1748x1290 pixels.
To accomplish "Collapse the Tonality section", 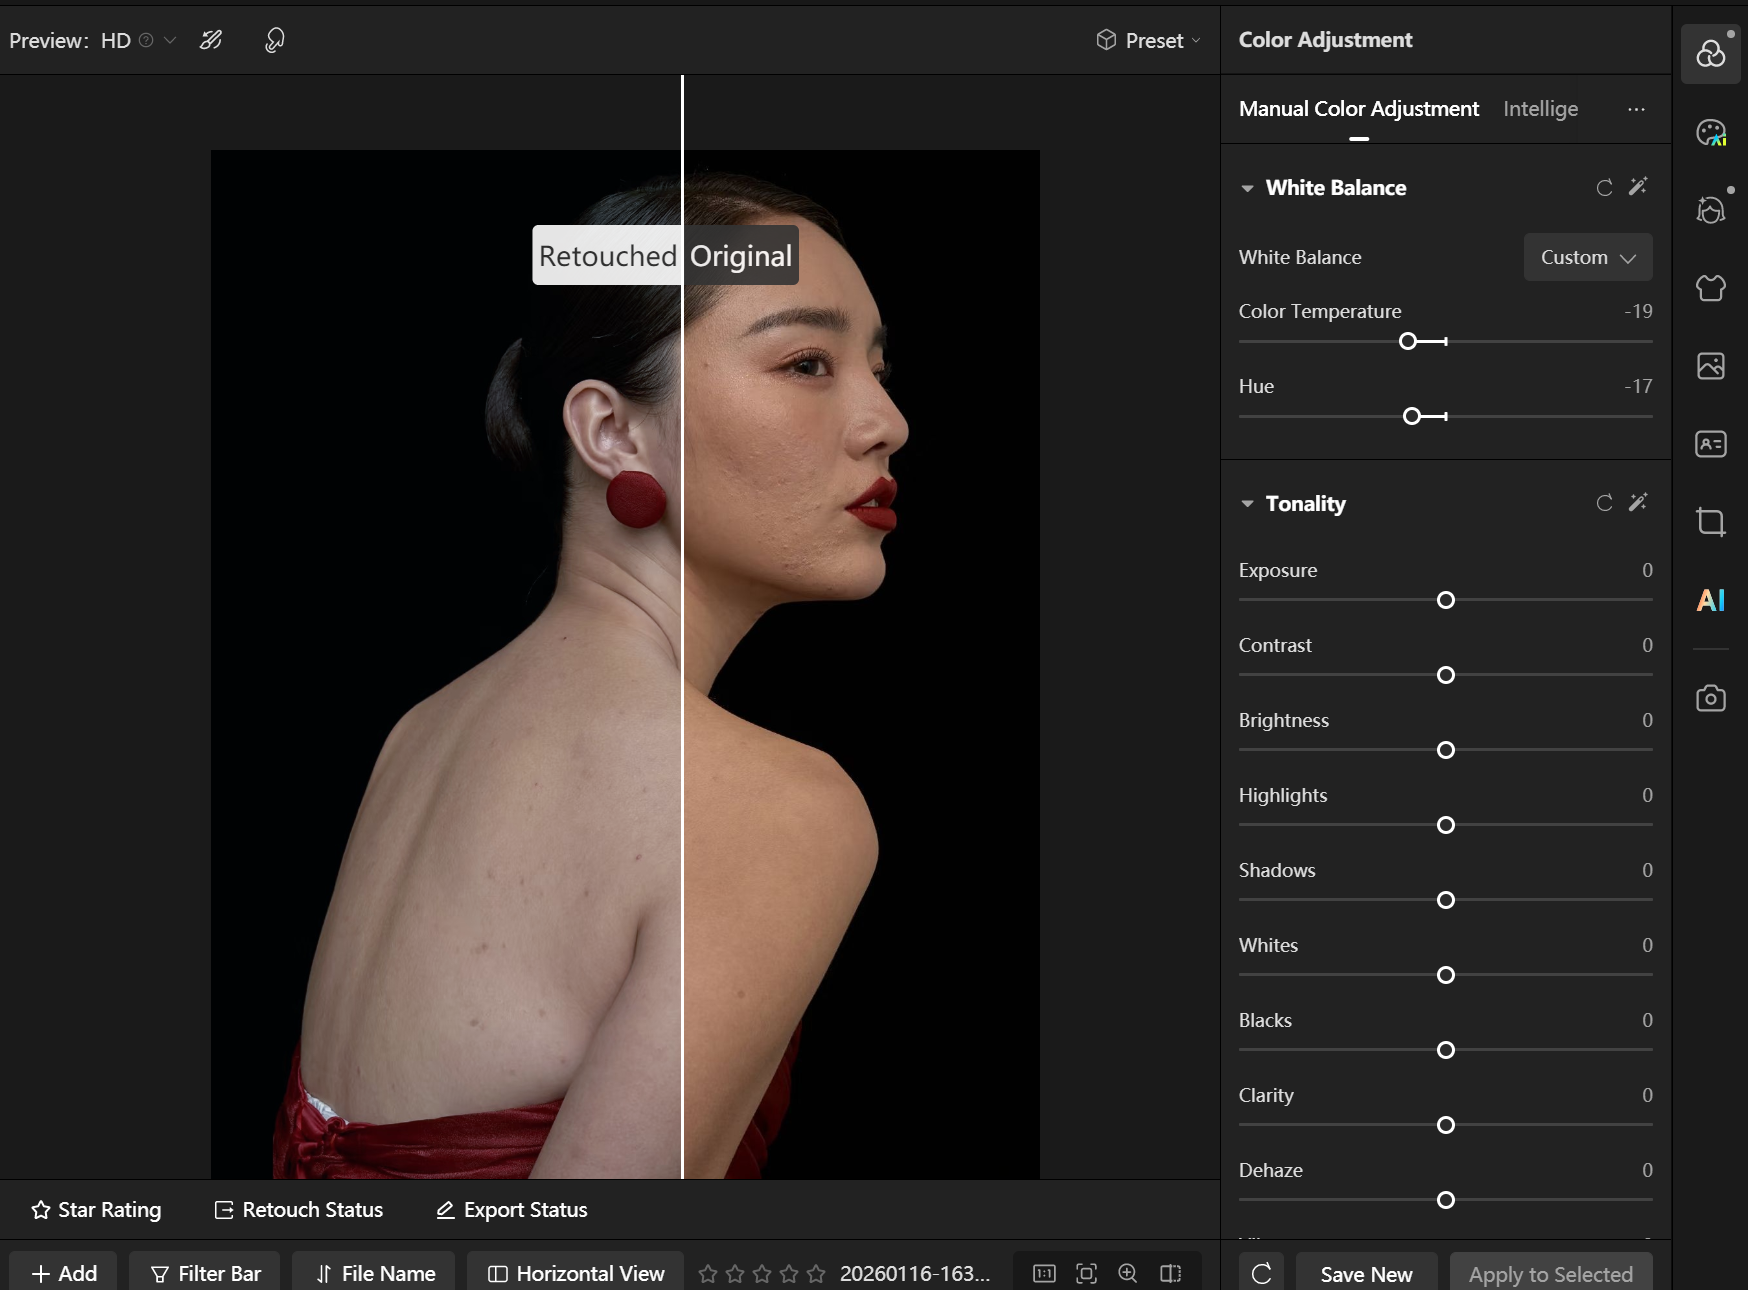I will click(1247, 504).
